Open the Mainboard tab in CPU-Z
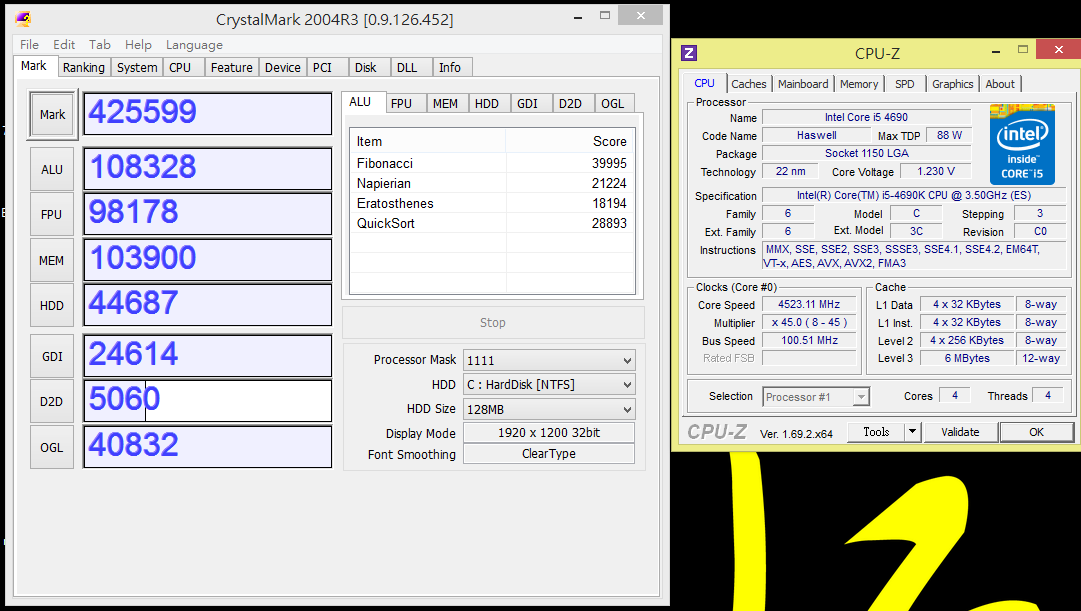 pyautogui.click(x=803, y=84)
